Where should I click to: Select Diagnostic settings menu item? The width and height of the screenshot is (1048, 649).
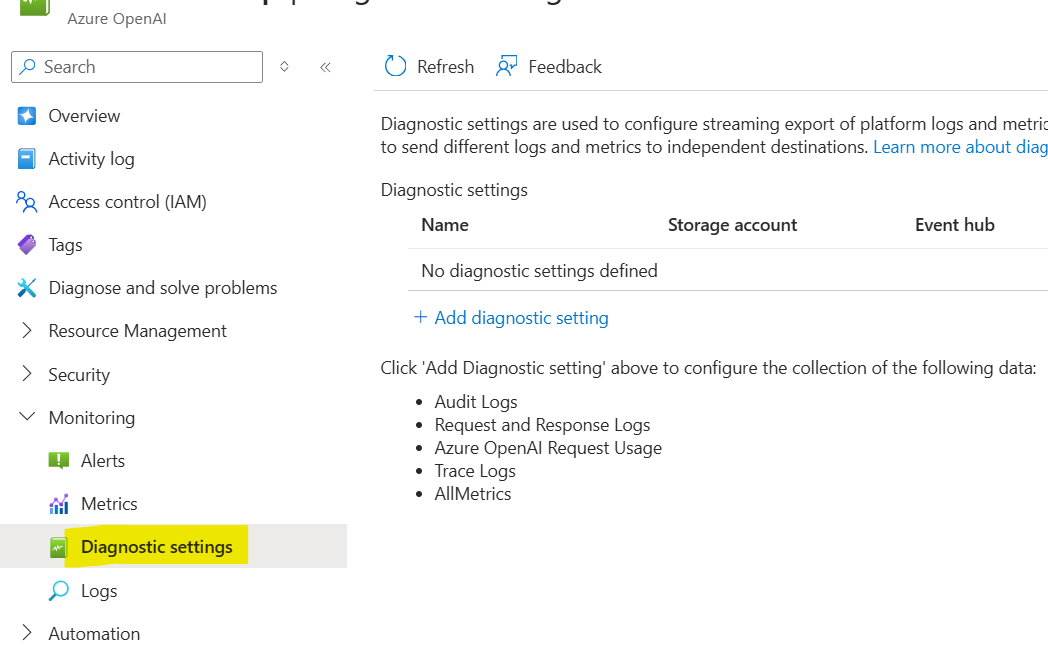[173, 547]
